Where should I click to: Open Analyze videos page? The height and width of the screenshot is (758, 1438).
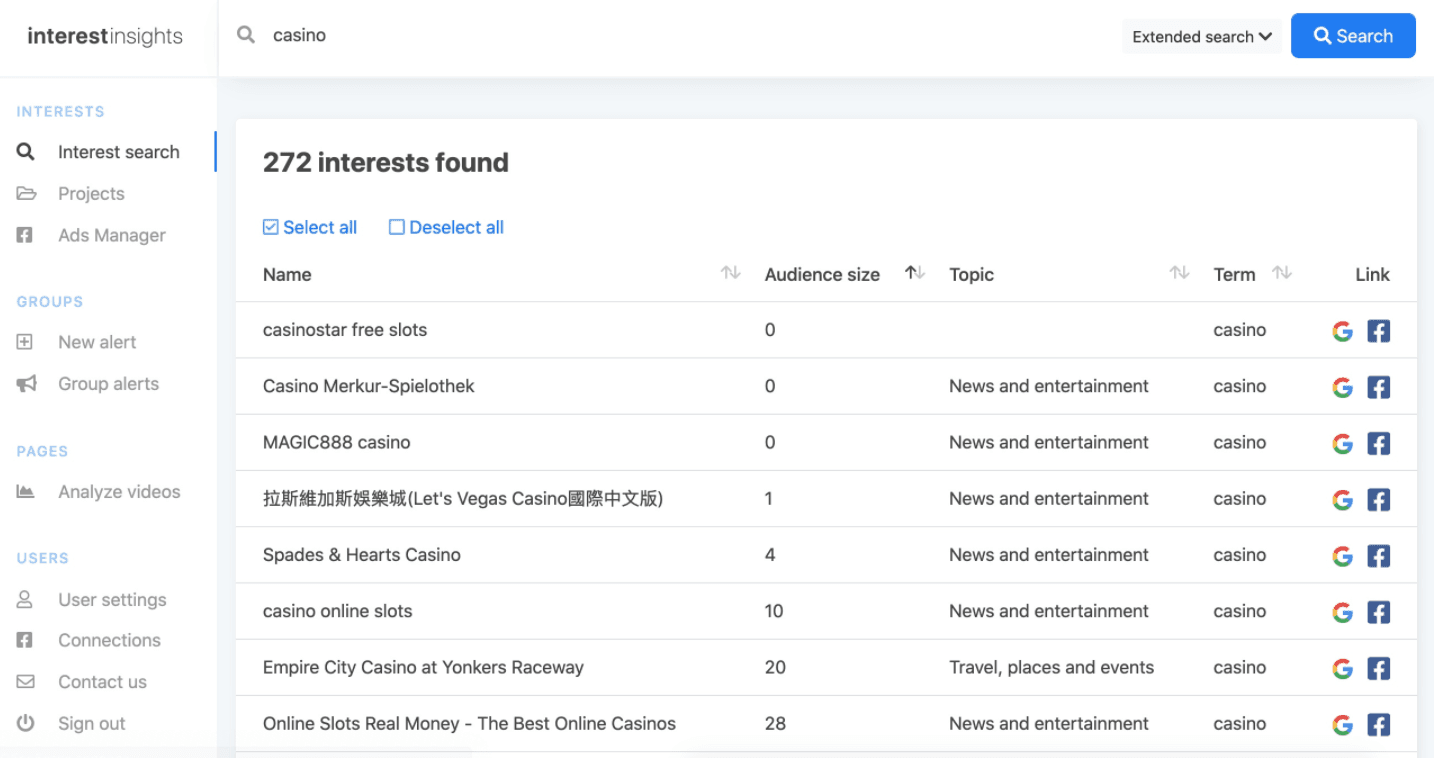(119, 492)
